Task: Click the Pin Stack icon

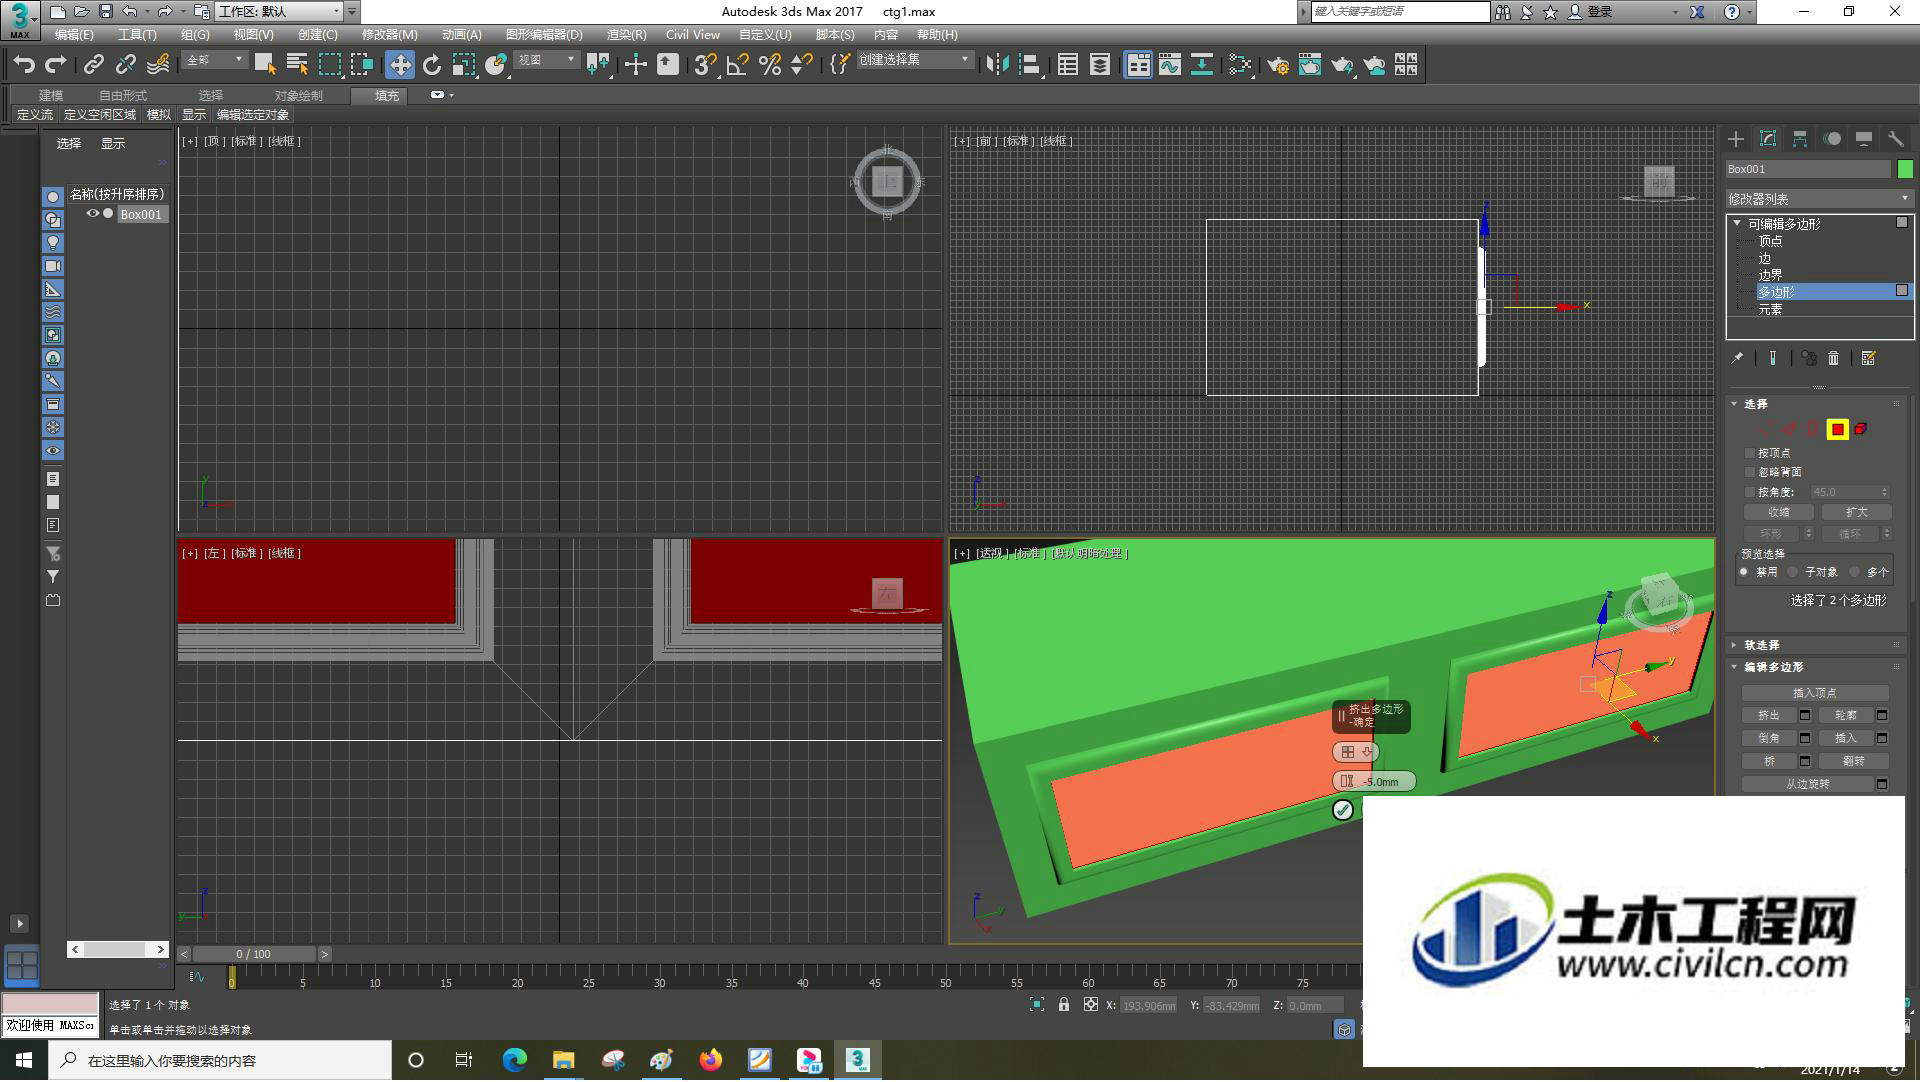Action: pyautogui.click(x=1738, y=358)
